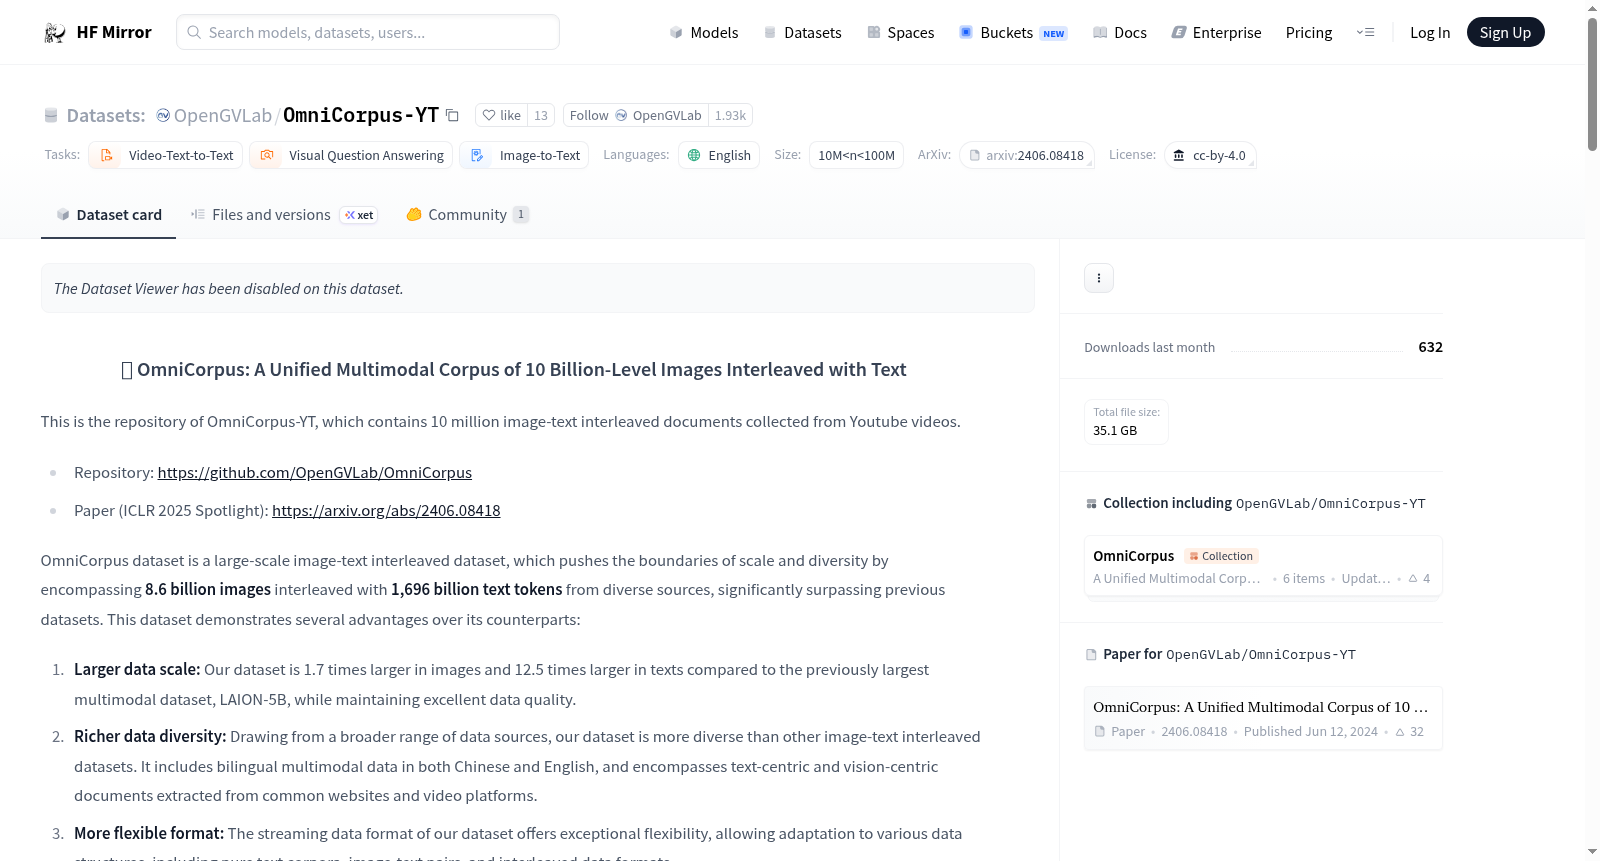Click the Datasets breadcrumb label
The width and height of the screenshot is (1600, 861).
click(x=106, y=115)
